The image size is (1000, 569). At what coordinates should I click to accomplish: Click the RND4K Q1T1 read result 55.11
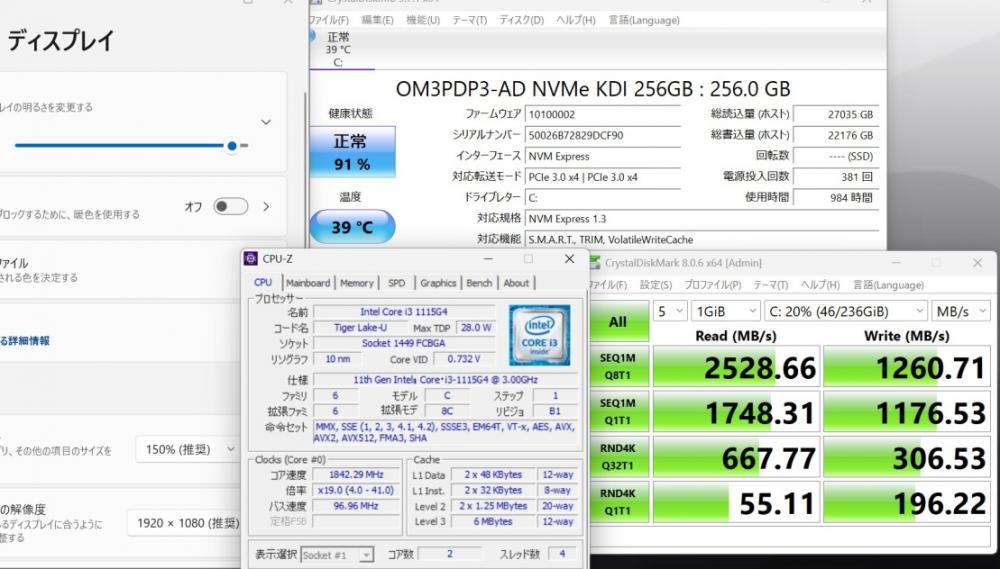[x=736, y=503]
